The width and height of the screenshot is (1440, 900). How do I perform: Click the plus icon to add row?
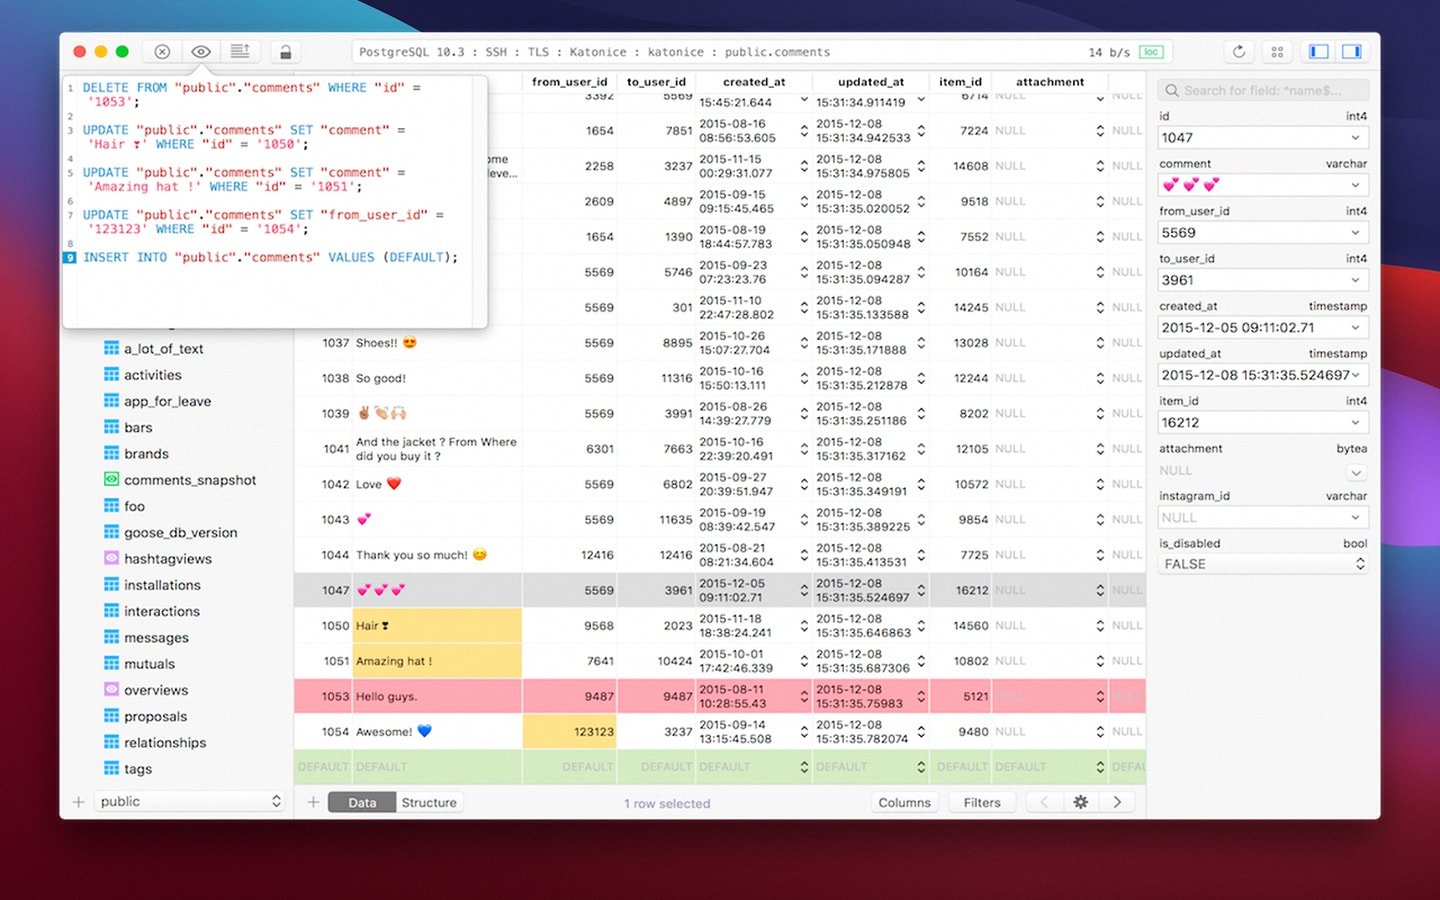tap(313, 802)
